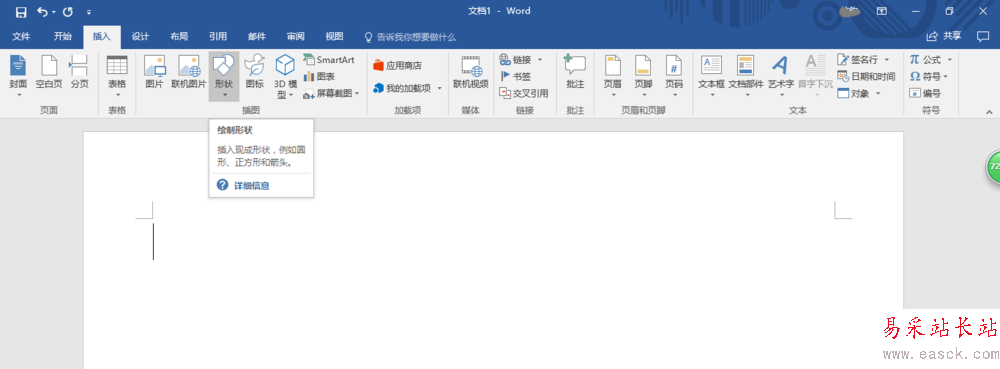Insert a 文本框 text box

[x=711, y=76]
